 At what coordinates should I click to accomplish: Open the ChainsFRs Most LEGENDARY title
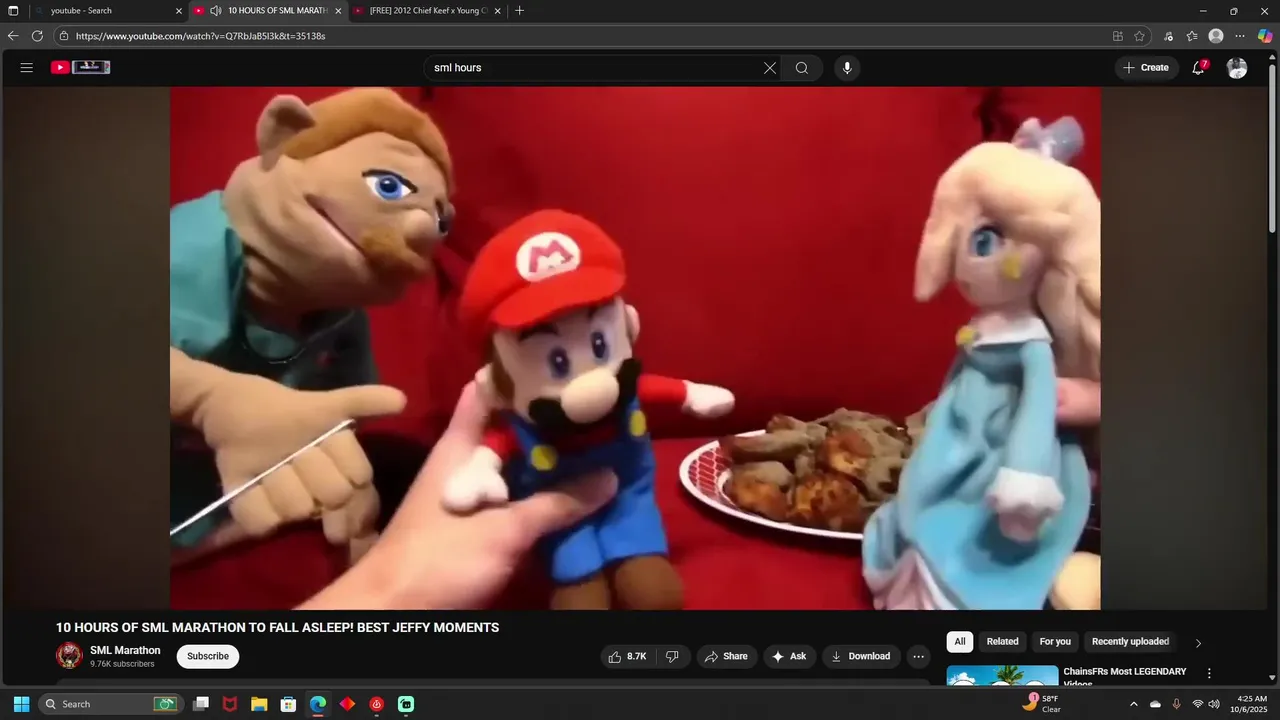tap(1125, 677)
